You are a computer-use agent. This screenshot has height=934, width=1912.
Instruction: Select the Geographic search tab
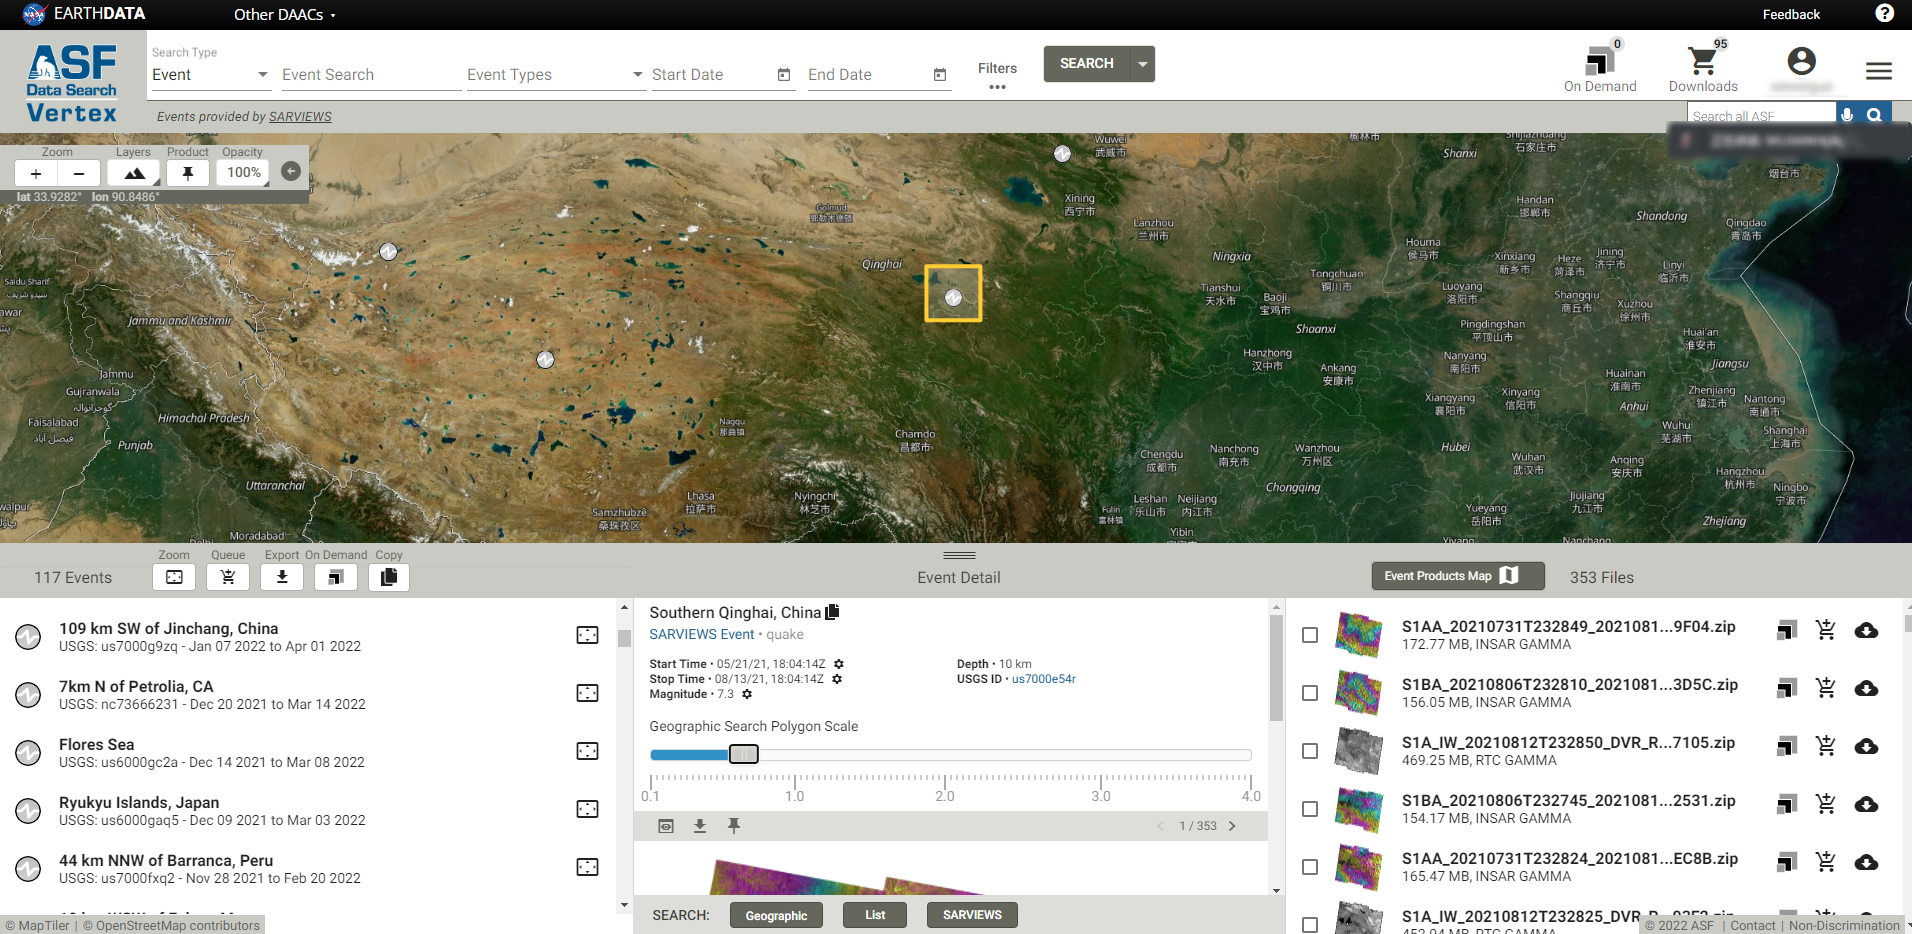pos(776,915)
